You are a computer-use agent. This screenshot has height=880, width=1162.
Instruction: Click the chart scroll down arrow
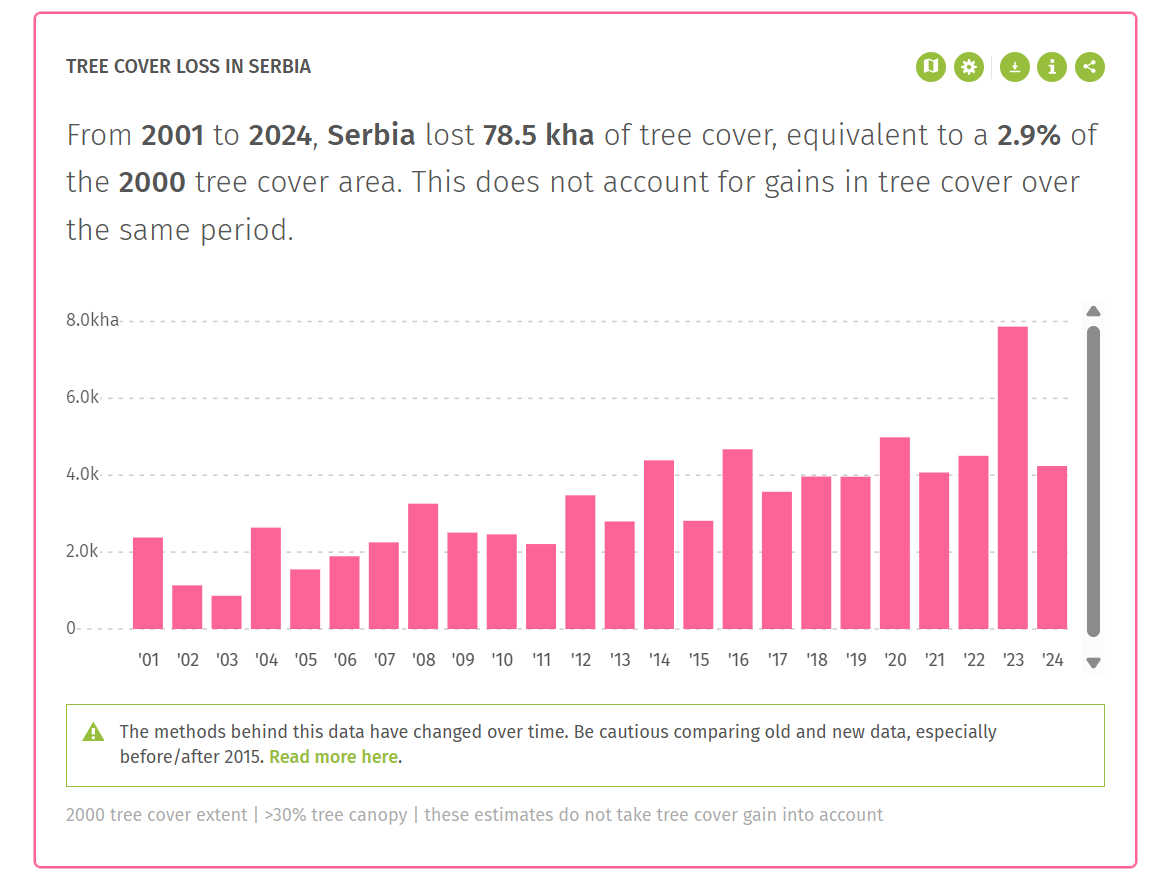[1093, 662]
